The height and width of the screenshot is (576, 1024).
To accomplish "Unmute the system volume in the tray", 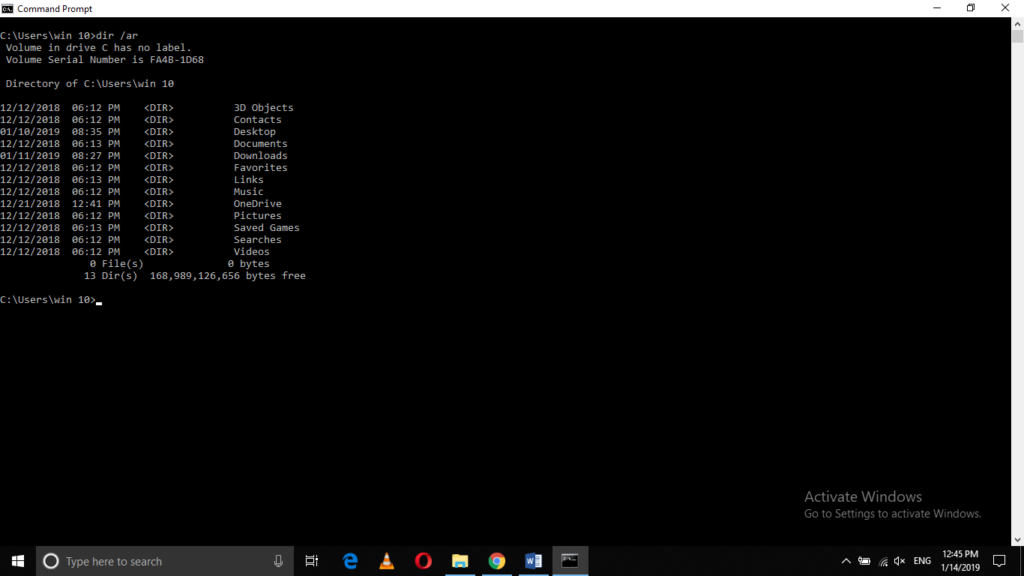I will point(898,561).
